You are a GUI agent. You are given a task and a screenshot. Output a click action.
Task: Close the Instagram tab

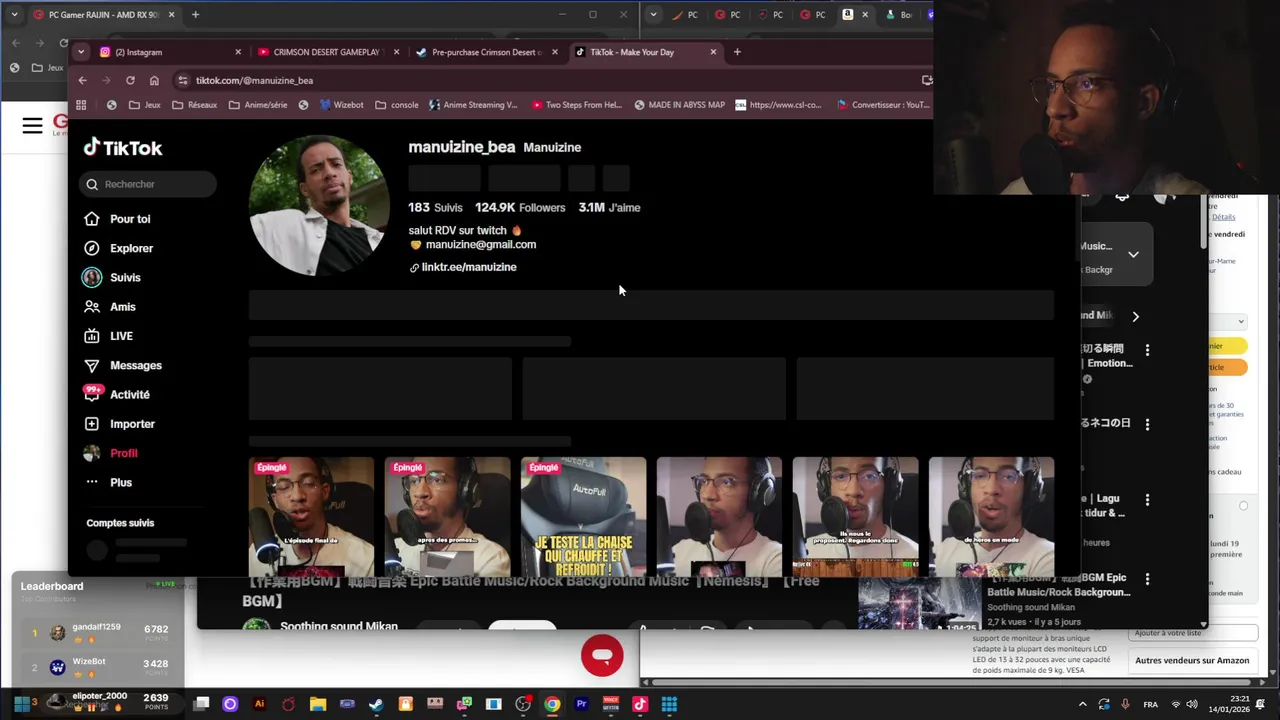tap(238, 52)
